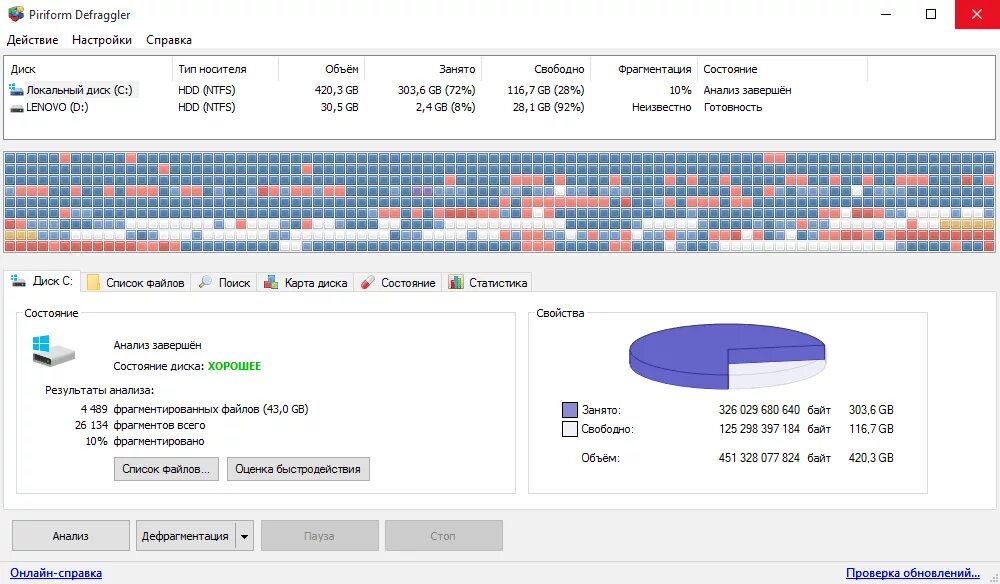Click the Готовность status cell
Screen dimensions: 1000x584
click(733, 107)
